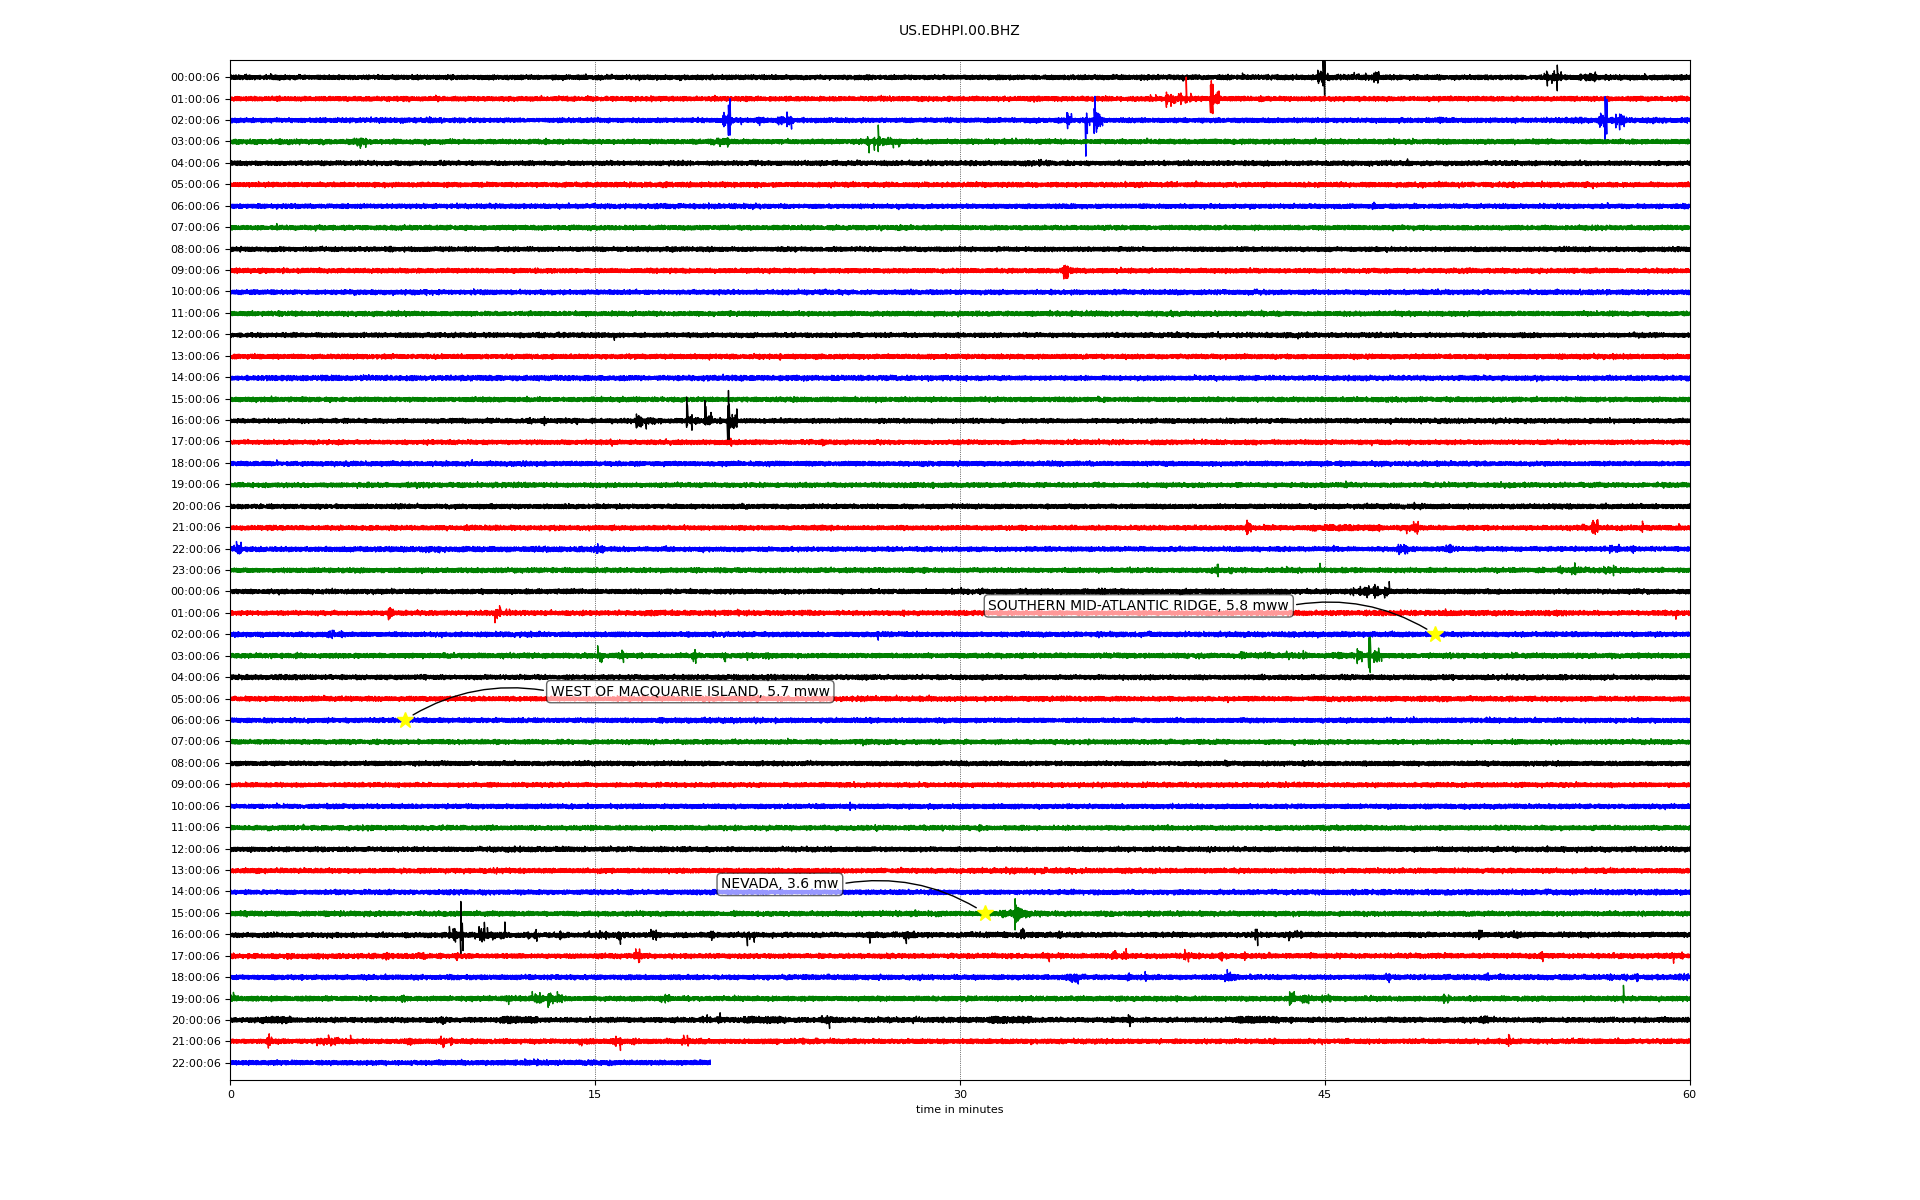
Task: Click the last 22:00:06 row time label
Action: (195, 1063)
